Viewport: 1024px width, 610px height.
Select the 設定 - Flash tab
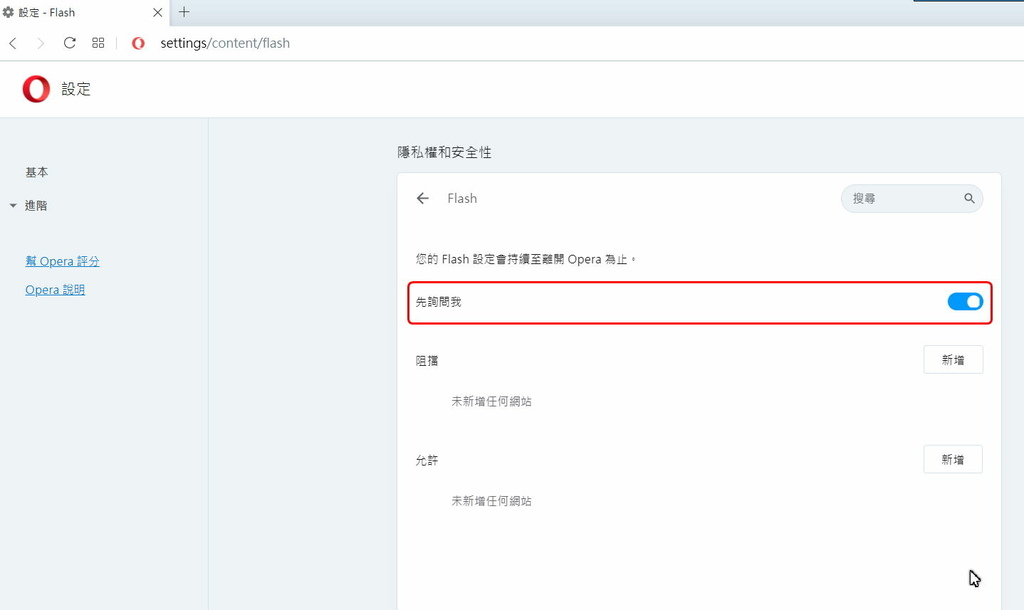pos(84,12)
